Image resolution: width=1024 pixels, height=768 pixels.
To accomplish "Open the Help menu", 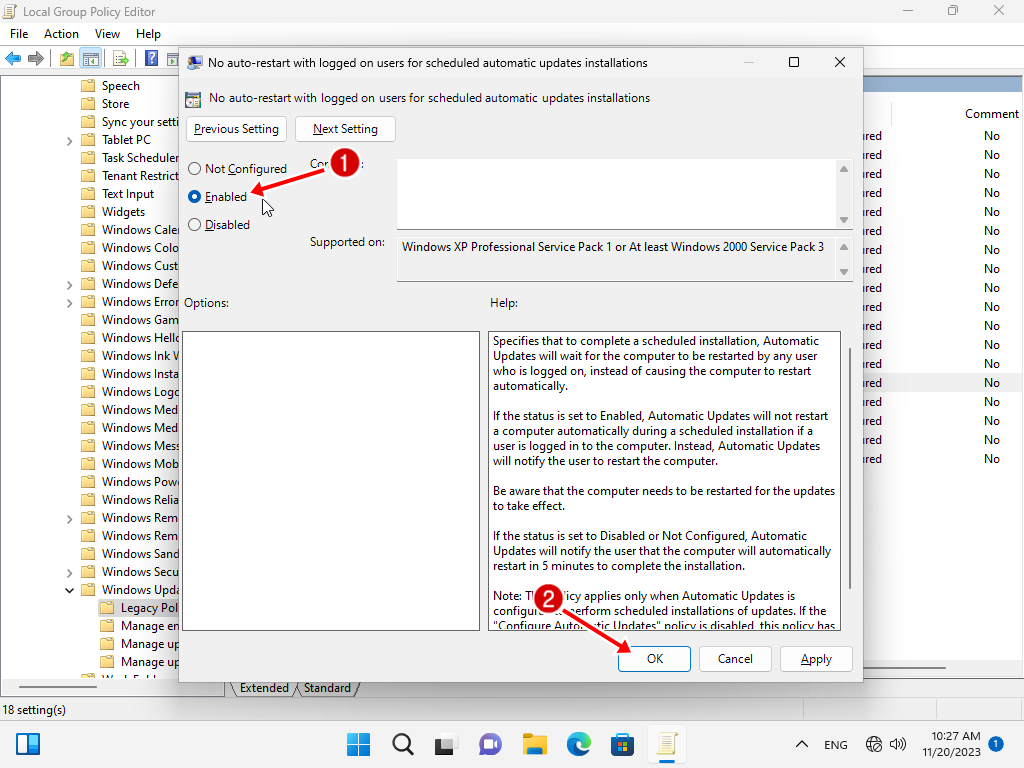I will tap(148, 34).
